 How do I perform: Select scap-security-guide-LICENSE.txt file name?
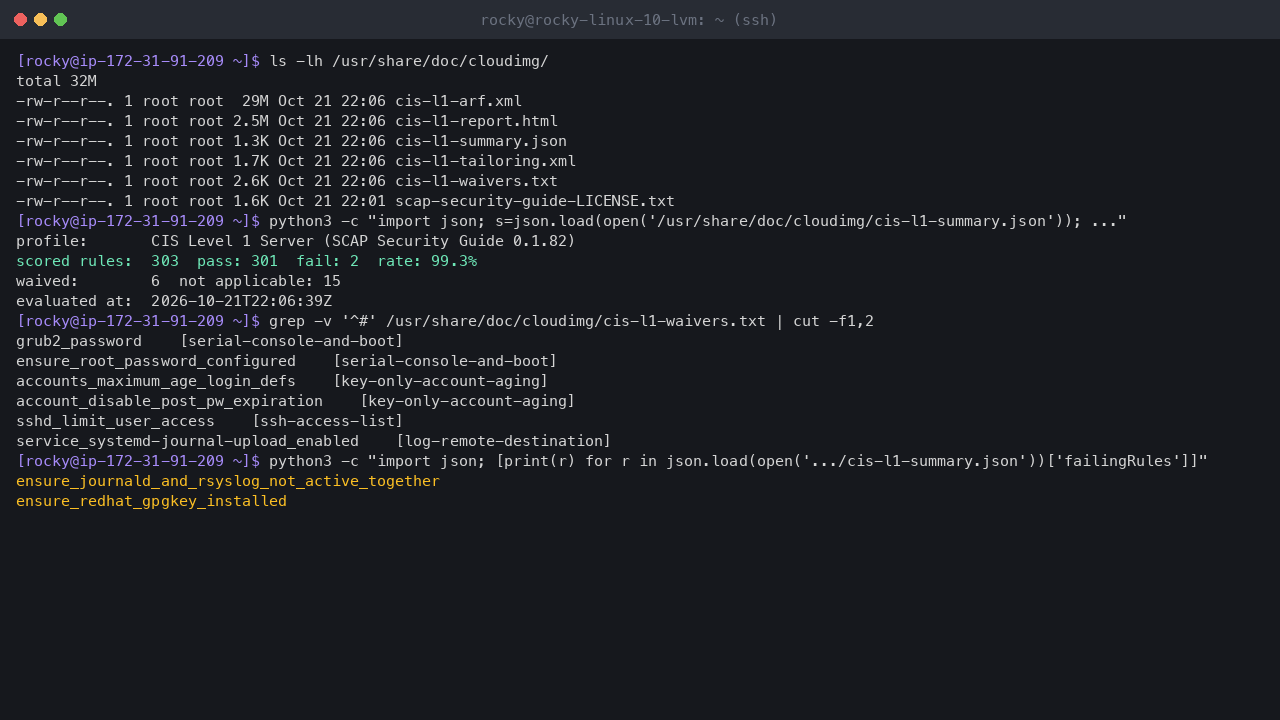pos(535,201)
